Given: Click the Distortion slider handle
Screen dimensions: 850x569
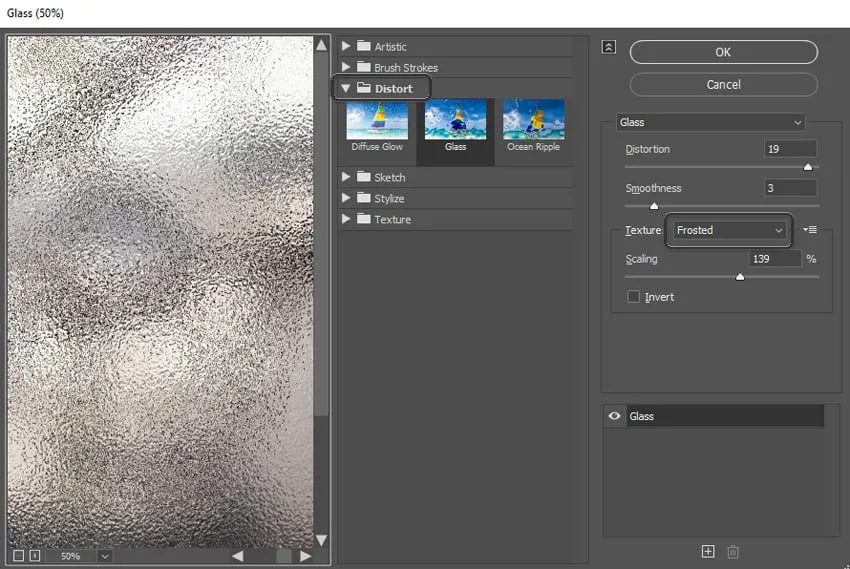Looking at the screenshot, I should pos(808,167).
